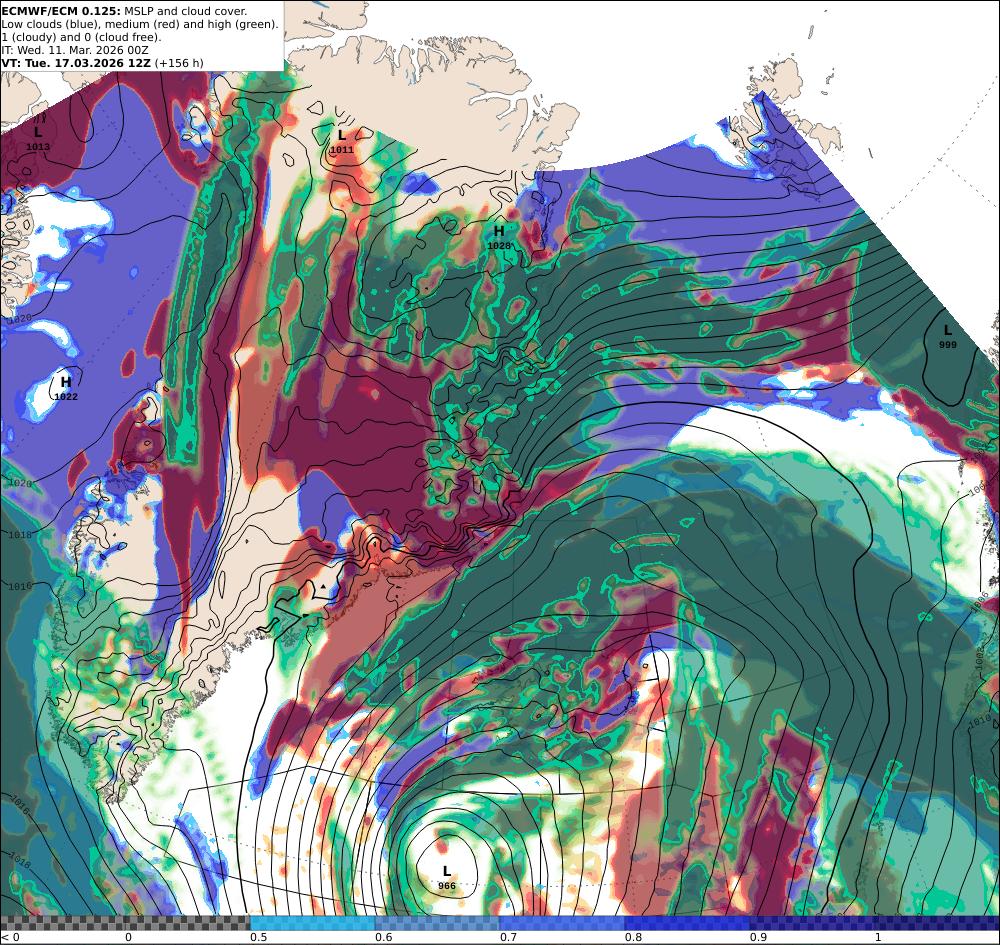
Task: Pick the light blue 0.5 colorbar segment
Action: (312, 923)
